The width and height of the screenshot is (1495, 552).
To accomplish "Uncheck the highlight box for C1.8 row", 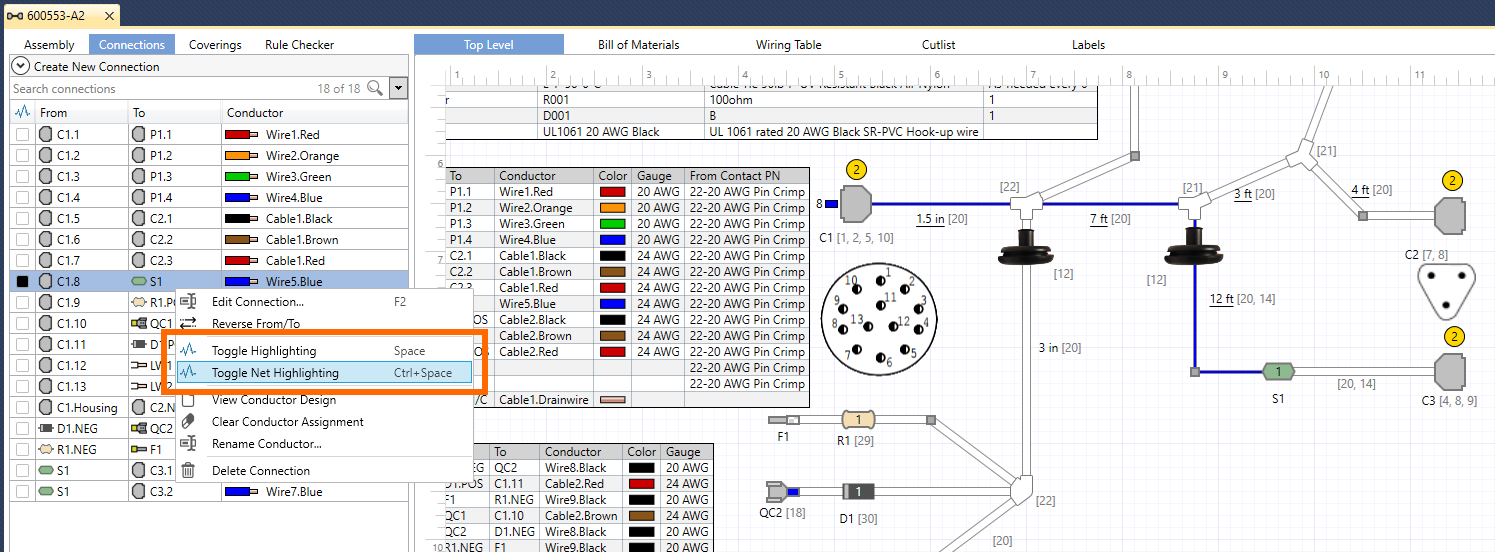I will pyautogui.click(x=22, y=281).
